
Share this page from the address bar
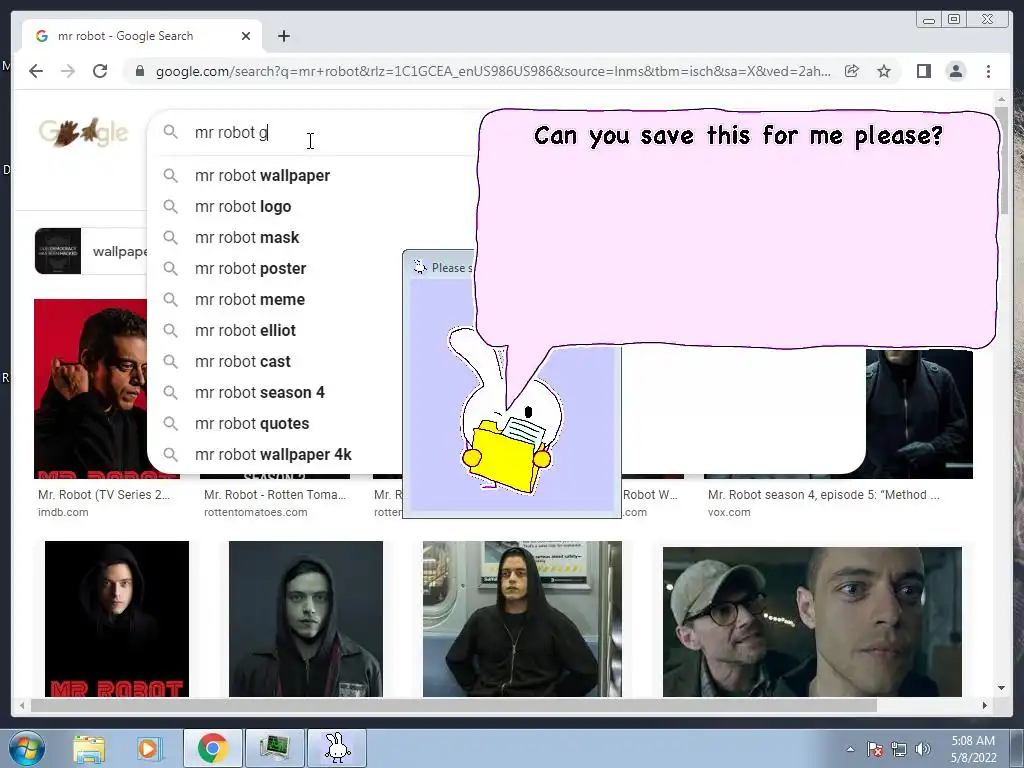click(x=852, y=71)
